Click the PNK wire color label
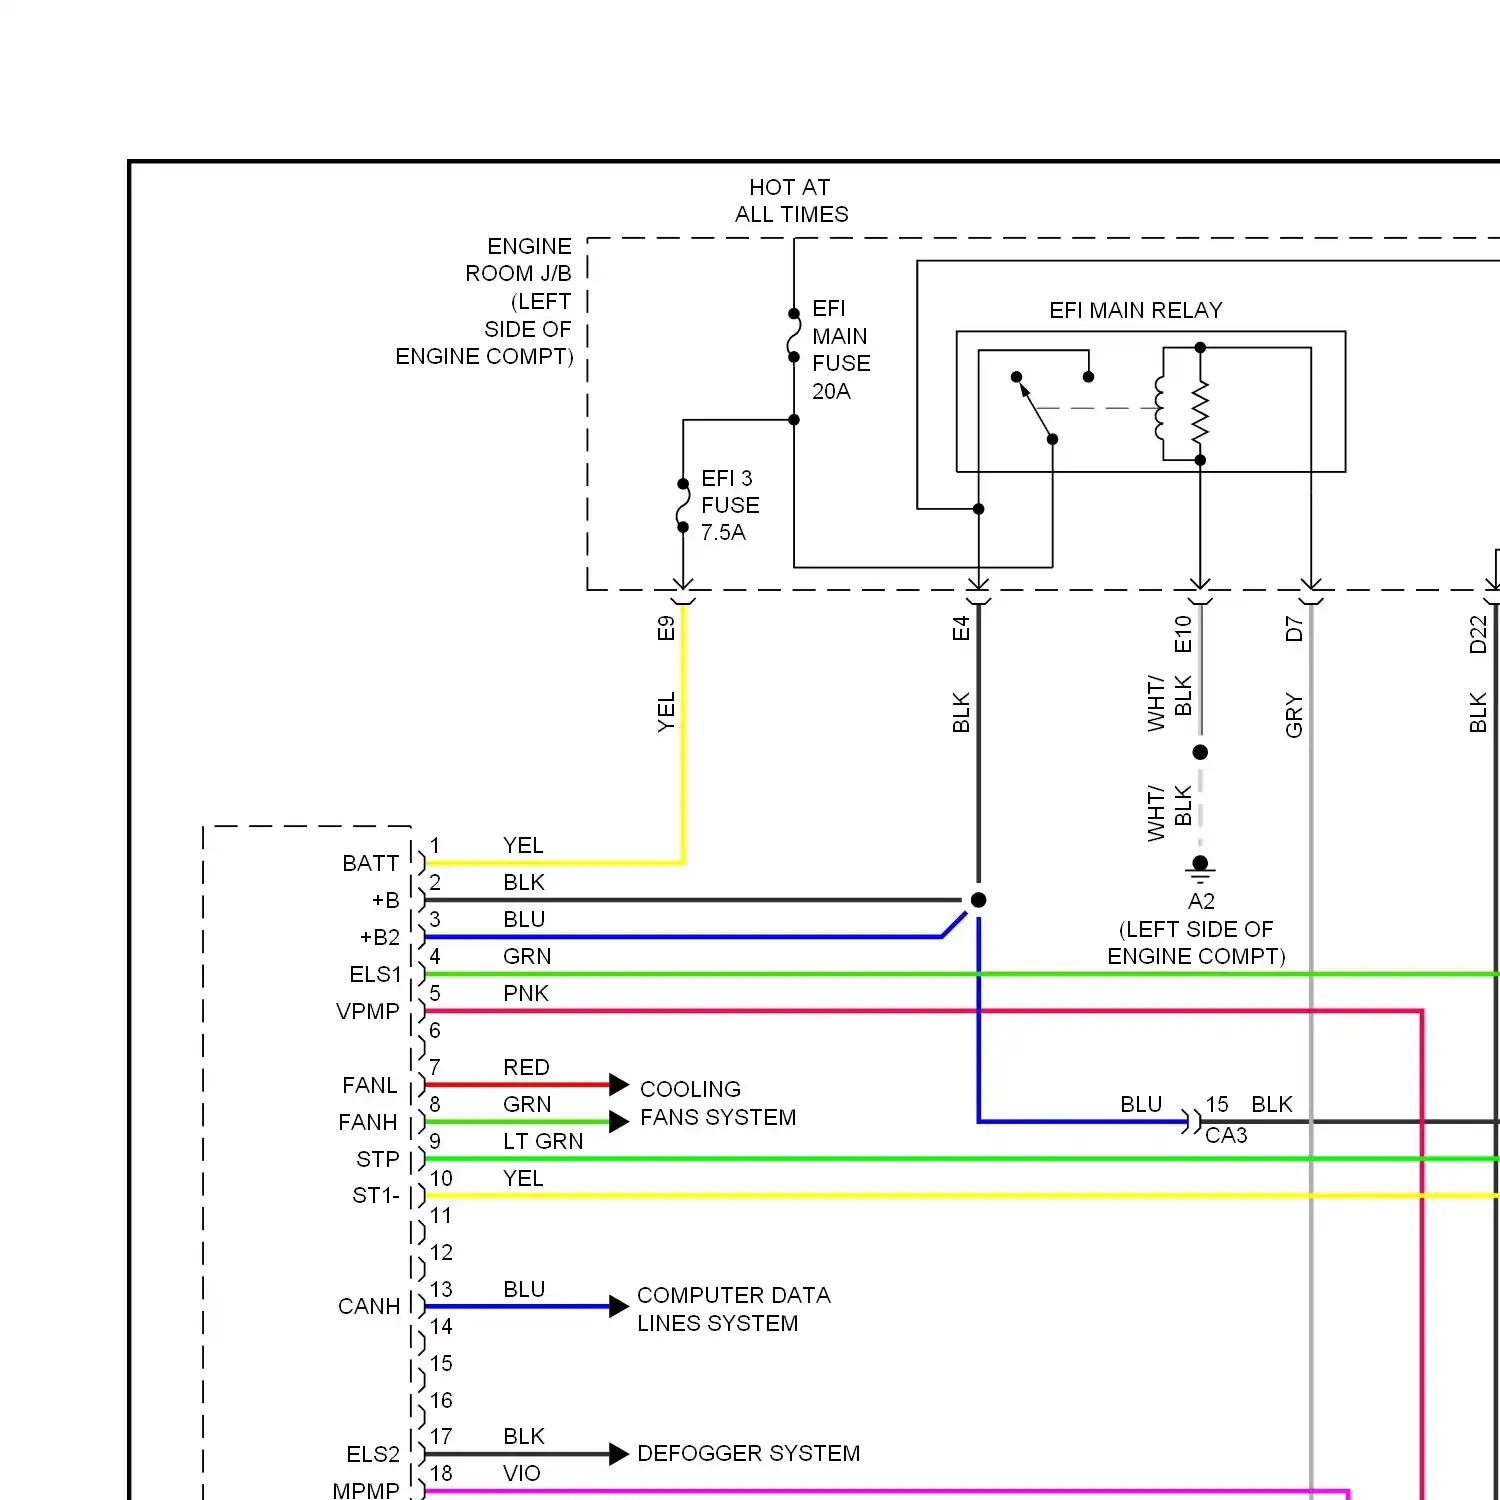 click(526, 993)
